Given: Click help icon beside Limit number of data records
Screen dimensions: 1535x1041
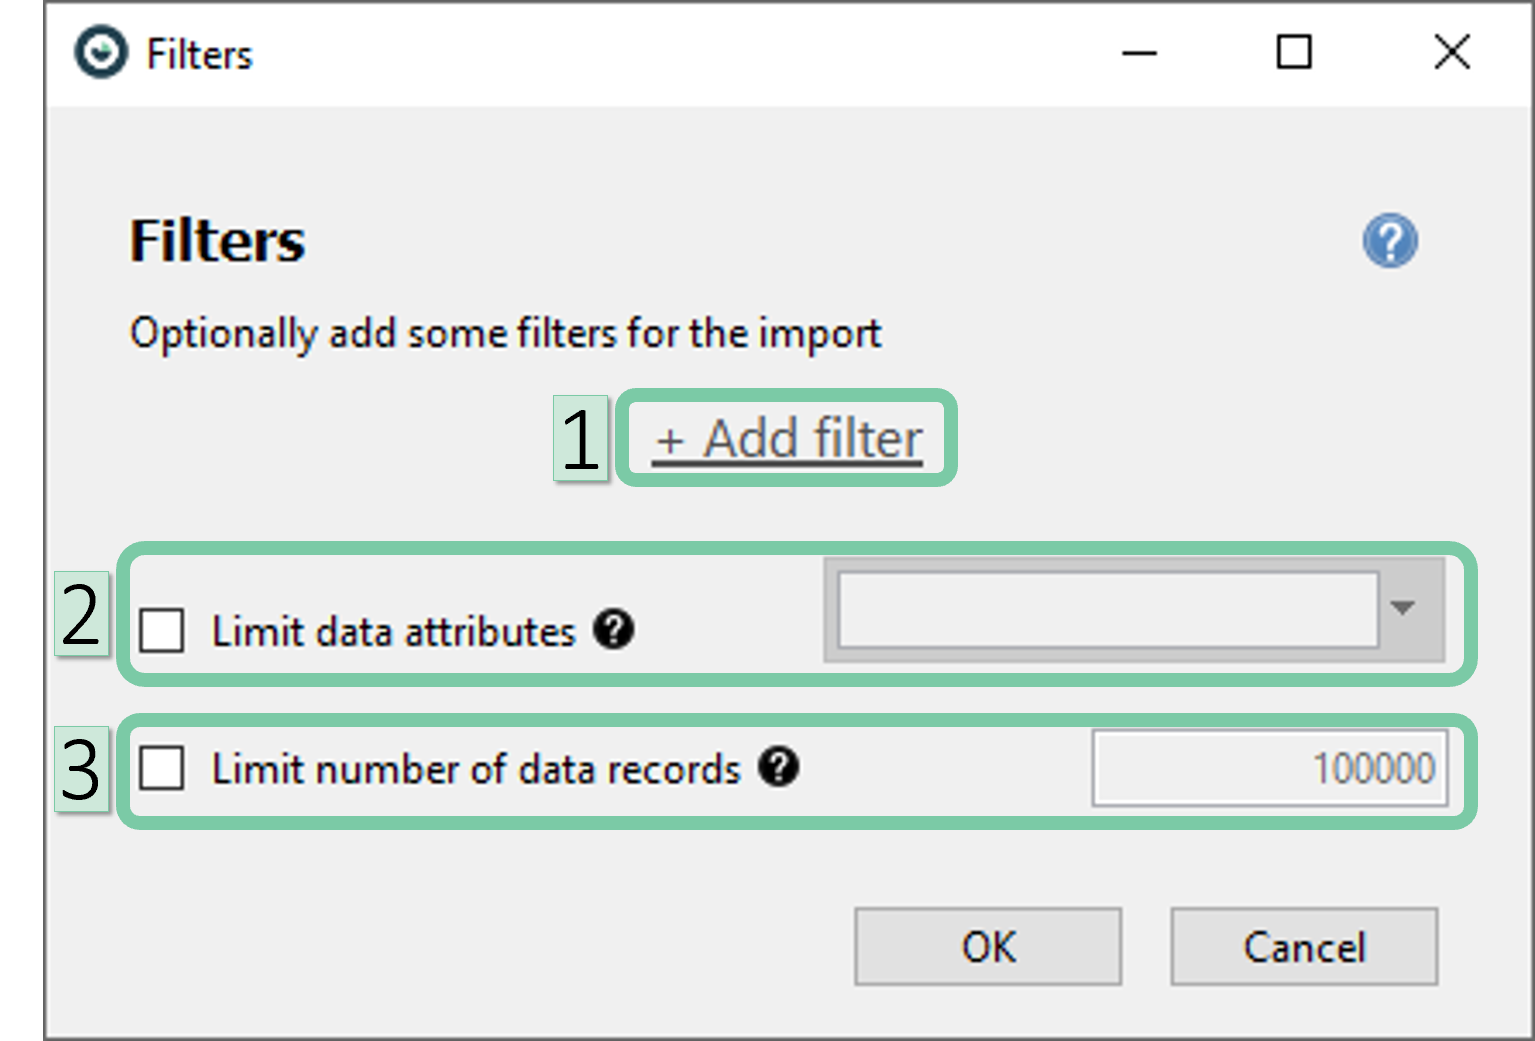Looking at the screenshot, I should 778,767.
